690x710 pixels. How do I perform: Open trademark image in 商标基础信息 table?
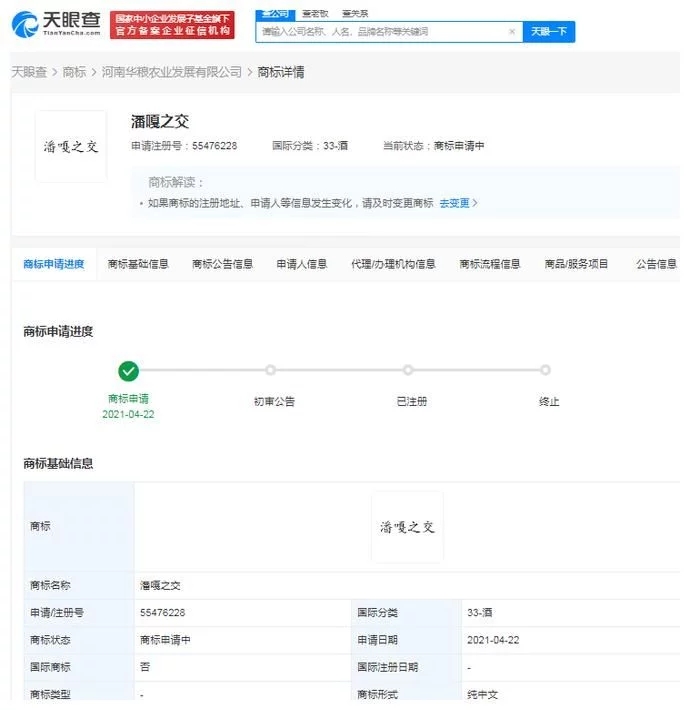pos(407,527)
